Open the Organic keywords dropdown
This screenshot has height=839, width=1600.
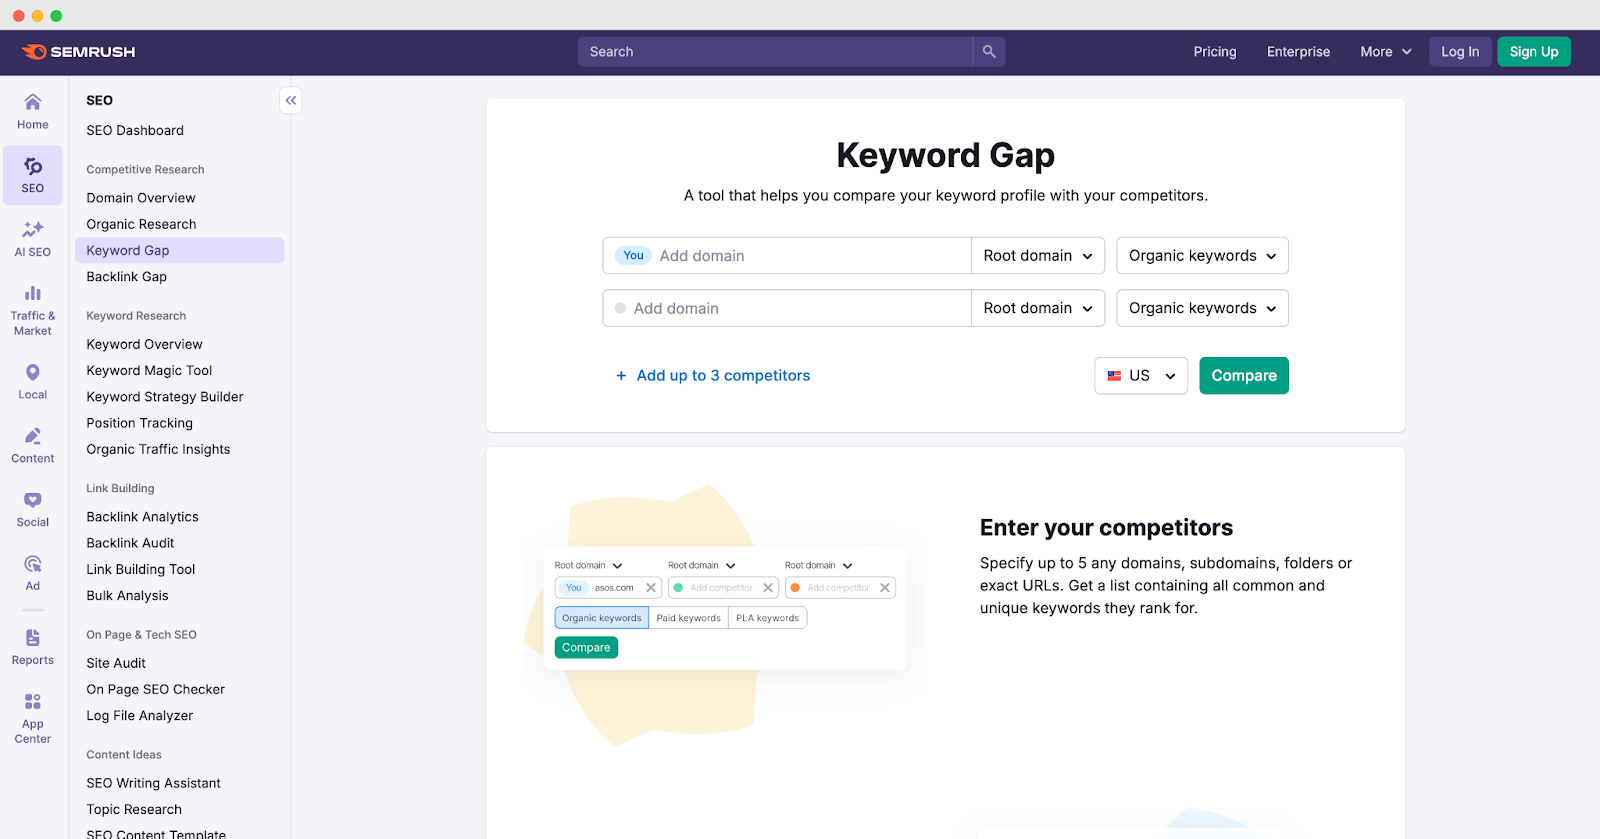tap(1200, 255)
